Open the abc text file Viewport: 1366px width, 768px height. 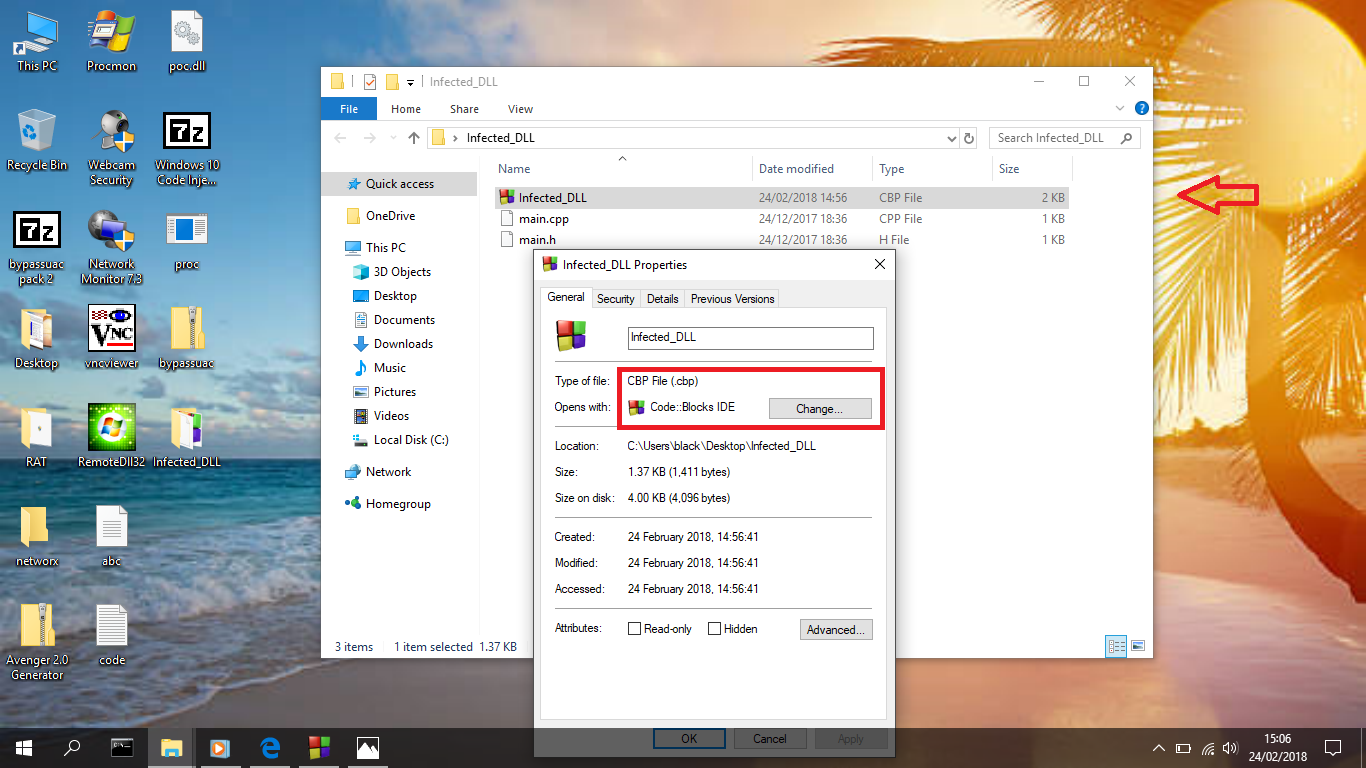point(111,536)
